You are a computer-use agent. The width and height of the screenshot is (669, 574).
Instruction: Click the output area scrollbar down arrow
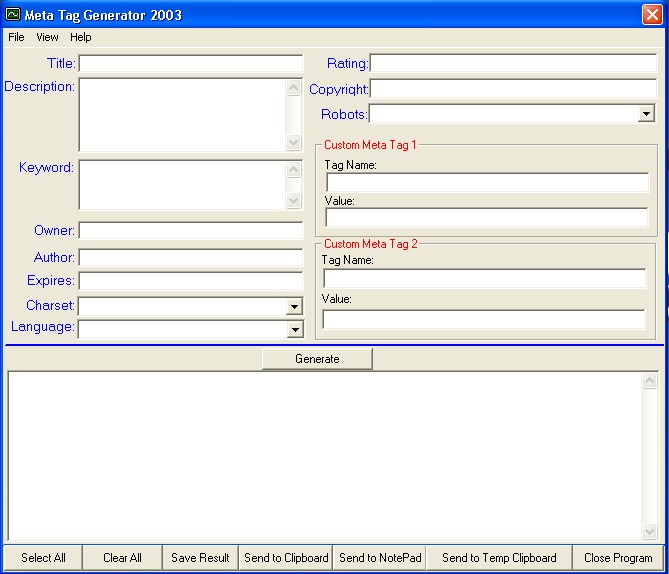click(649, 531)
